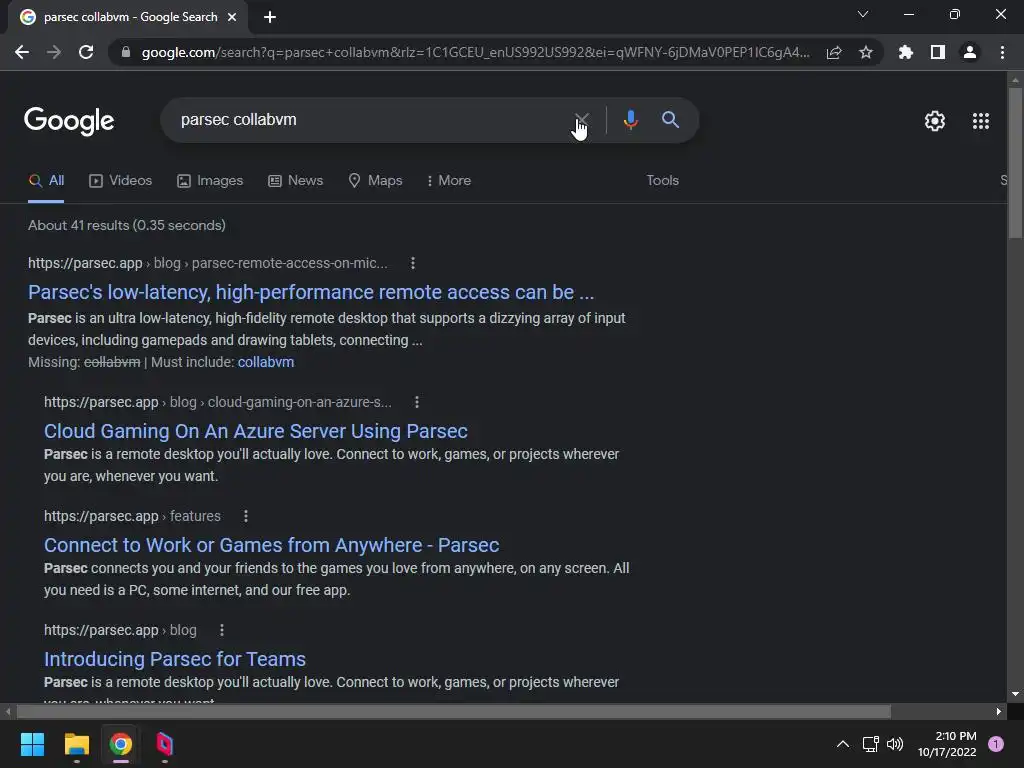Open the notification badge in the tray
The height and width of the screenshot is (768, 1024).
tap(996, 744)
